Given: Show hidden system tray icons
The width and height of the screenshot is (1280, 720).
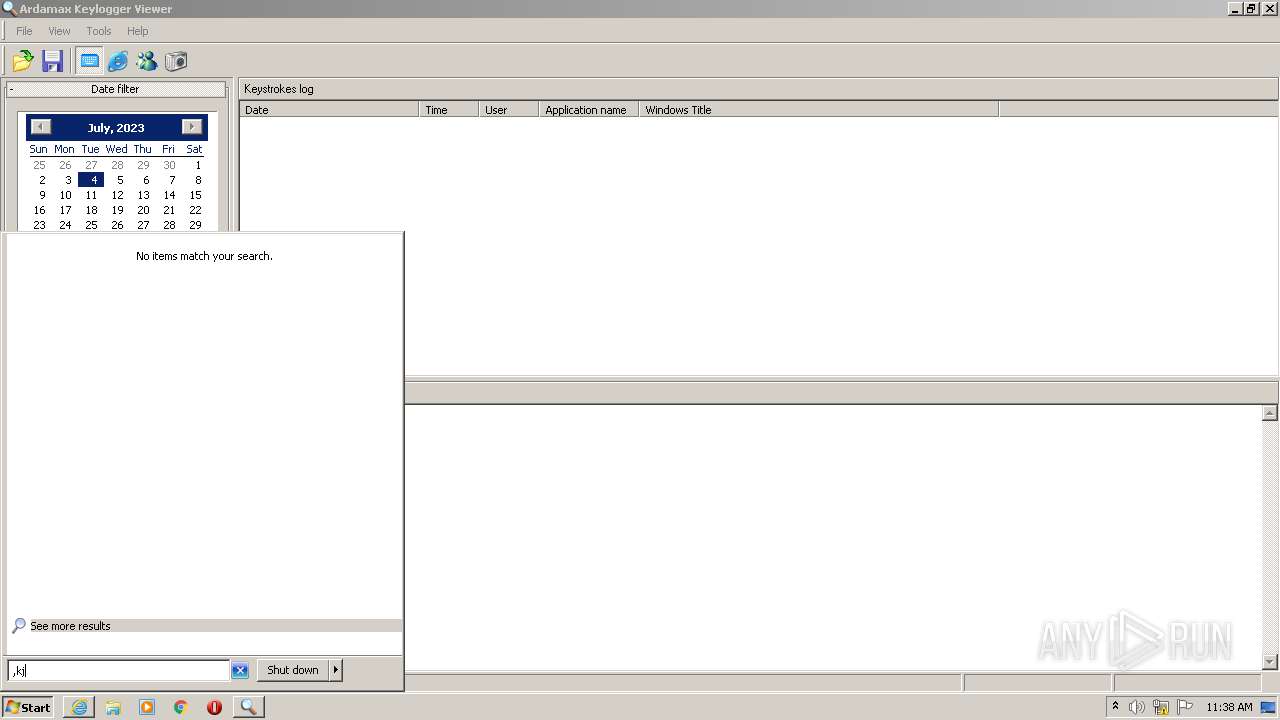Looking at the screenshot, I should point(1115,707).
